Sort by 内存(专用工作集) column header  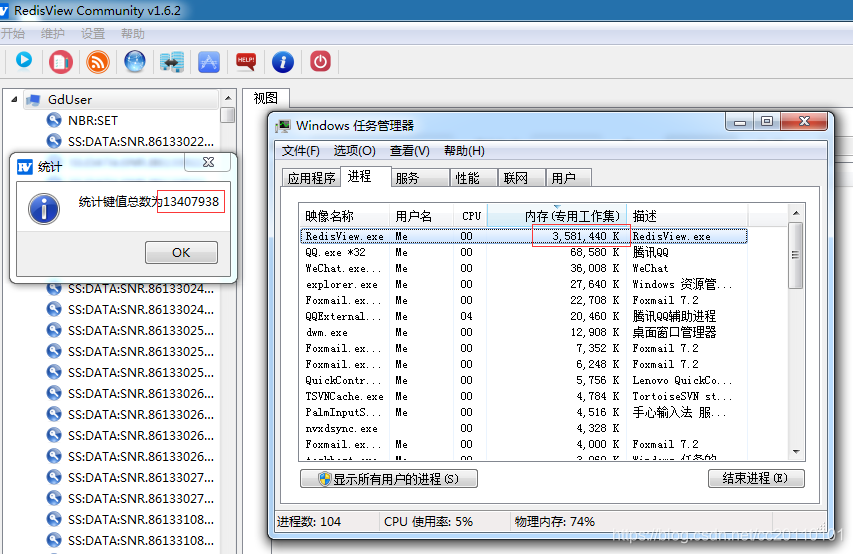pos(557,216)
